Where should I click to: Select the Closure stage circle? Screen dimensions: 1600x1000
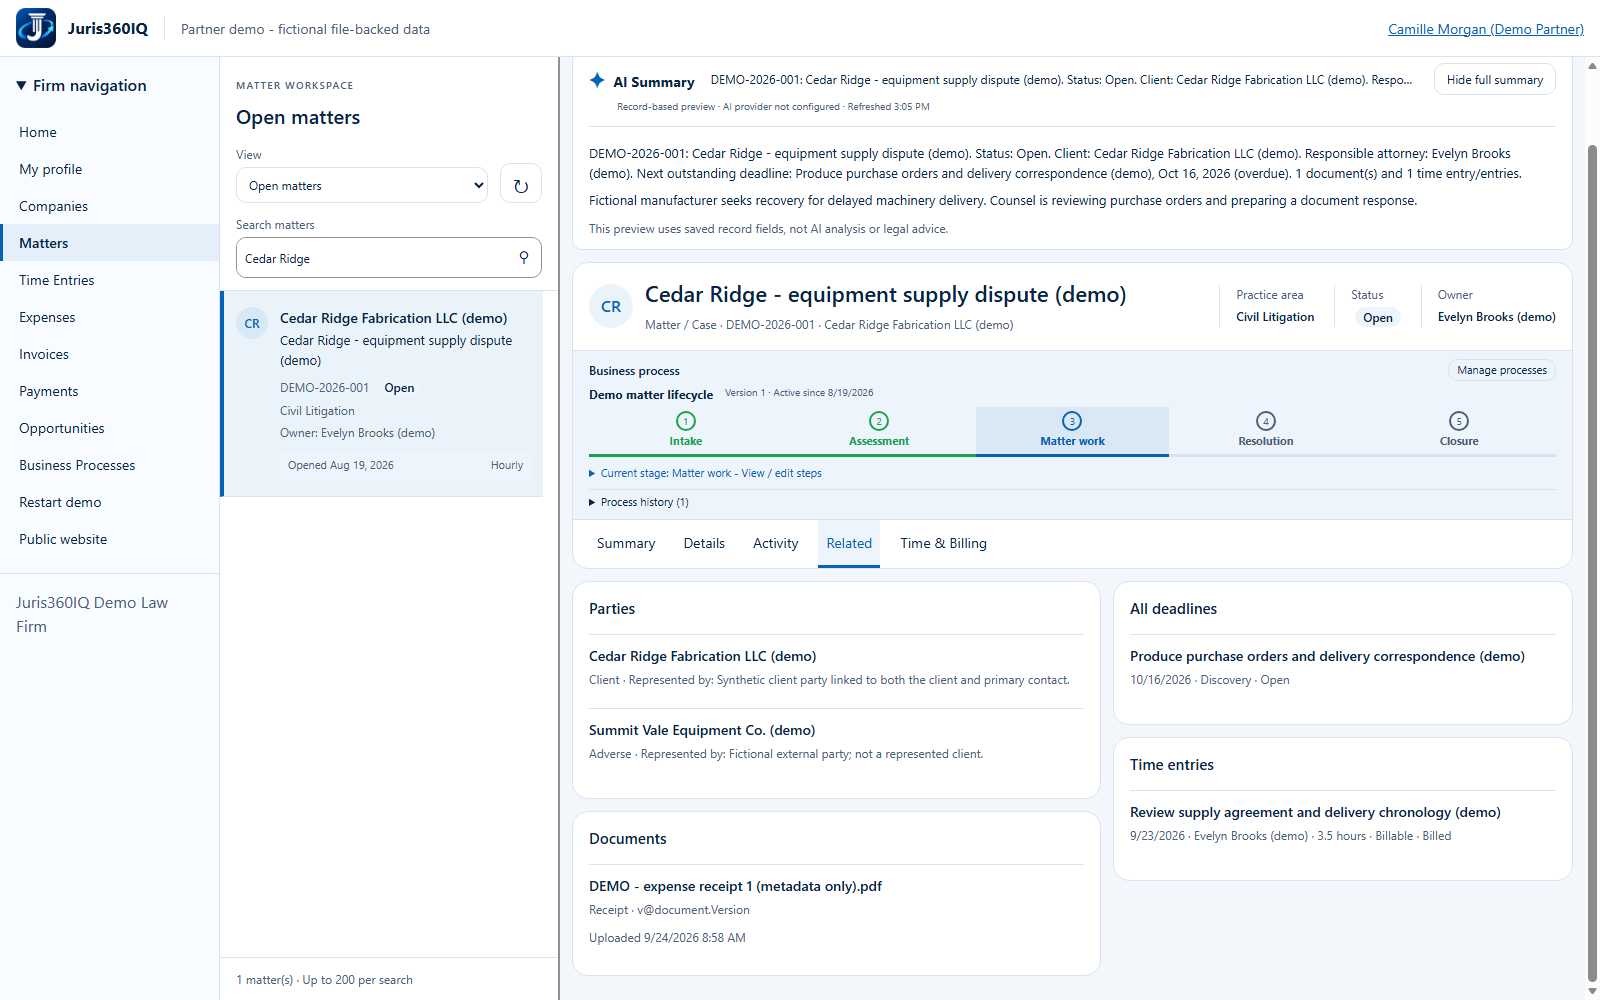(1459, 421)
